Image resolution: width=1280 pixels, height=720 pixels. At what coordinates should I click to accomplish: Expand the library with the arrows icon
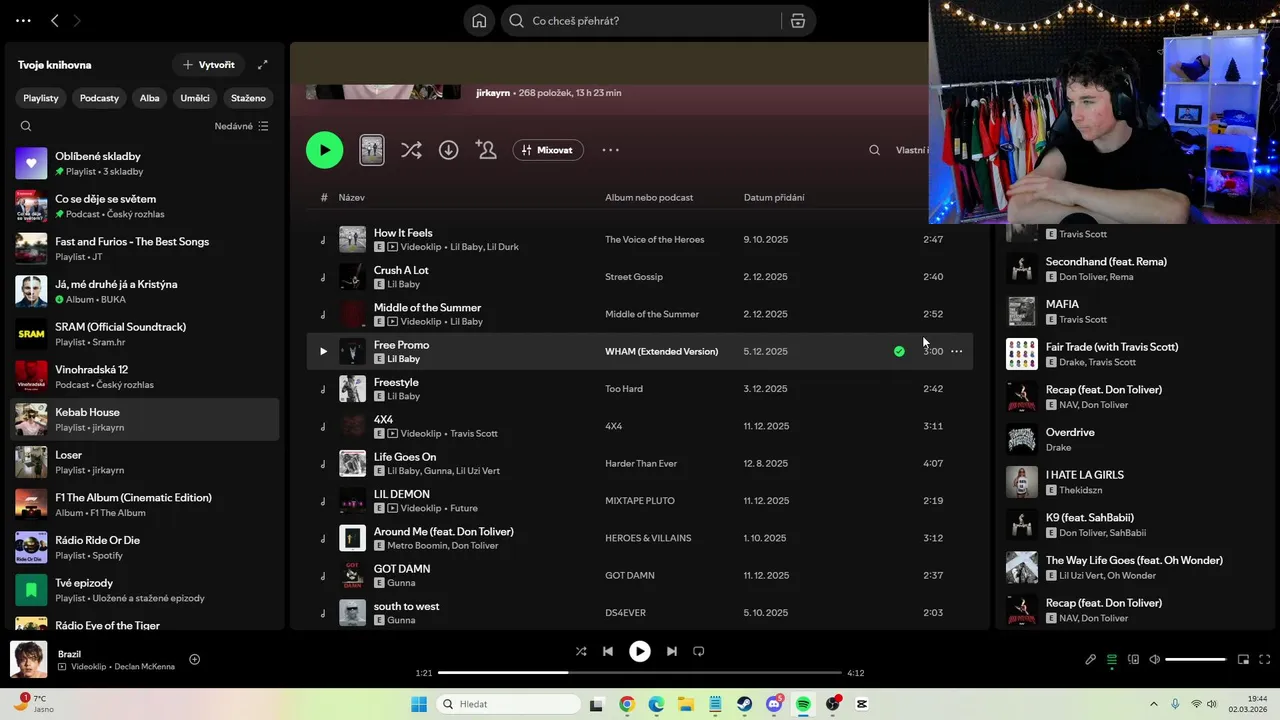(263, 65)
